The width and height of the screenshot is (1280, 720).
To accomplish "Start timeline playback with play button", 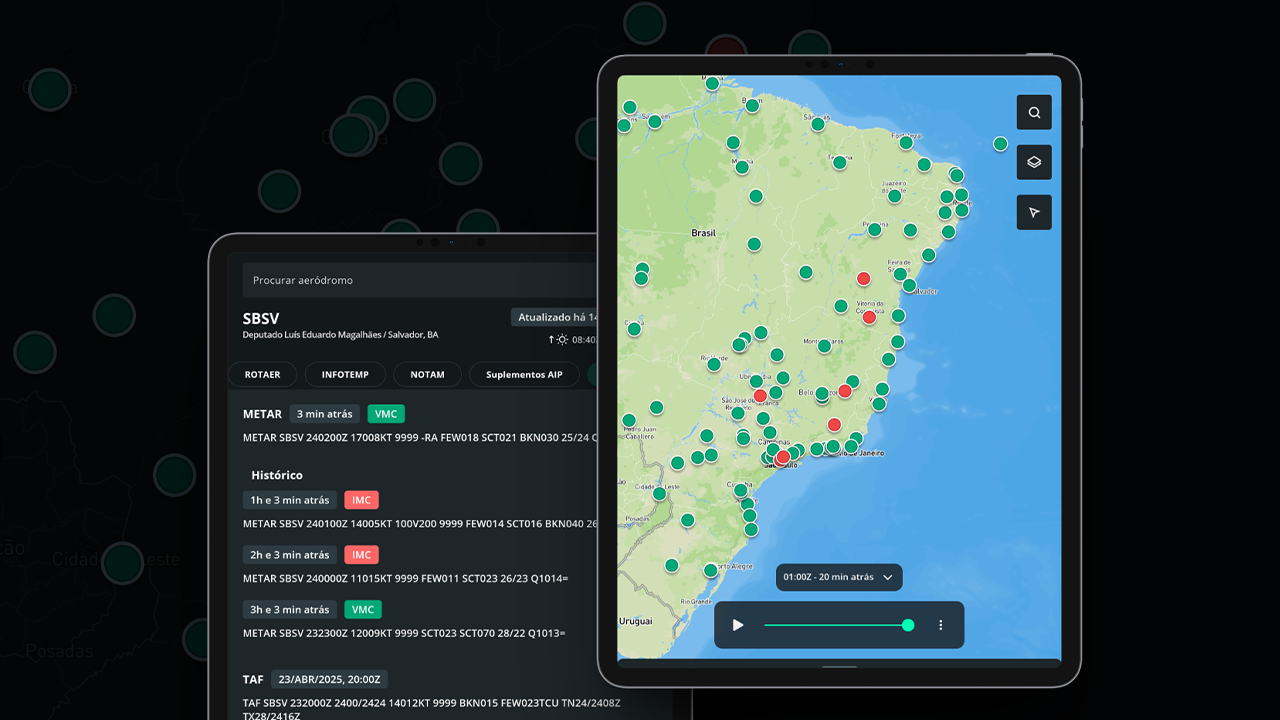I will pyautogui.click(x=738, y=625).
